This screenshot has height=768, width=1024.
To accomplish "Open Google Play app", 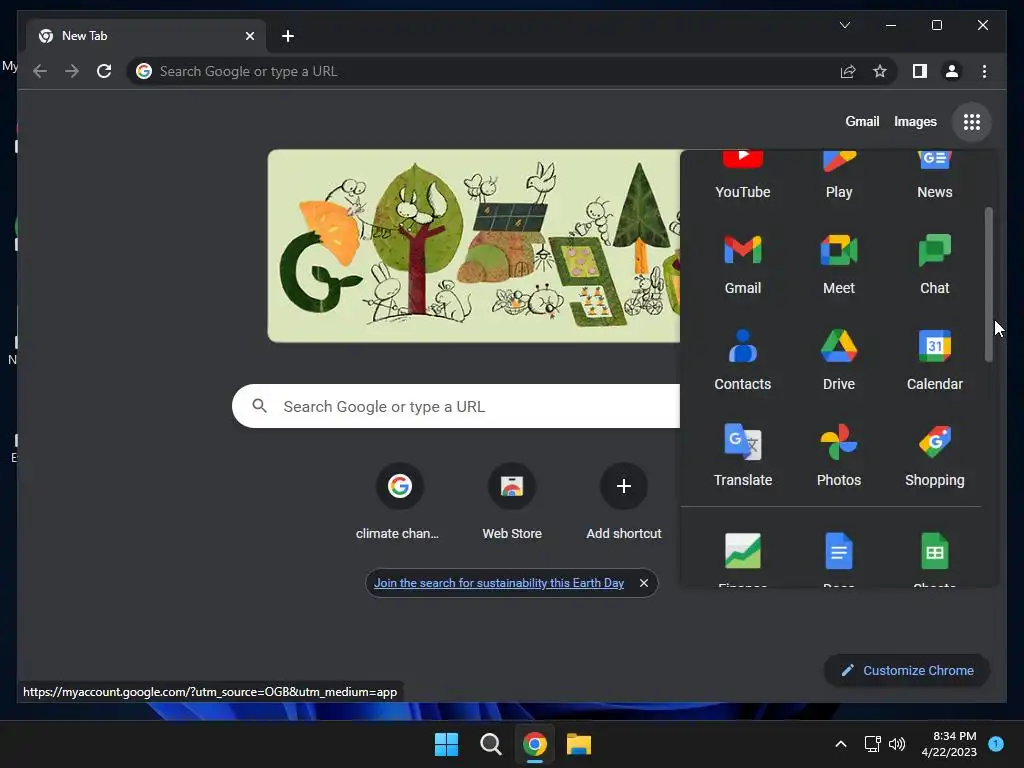I will [839, 175].
